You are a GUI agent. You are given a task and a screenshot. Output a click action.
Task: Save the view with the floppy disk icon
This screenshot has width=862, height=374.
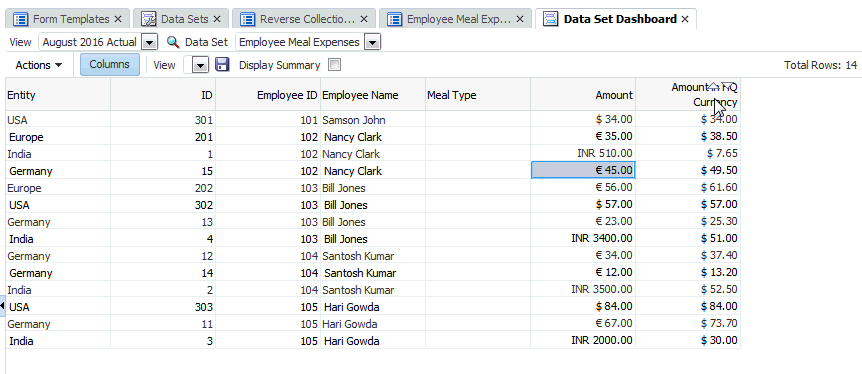(x=222, y=64)
